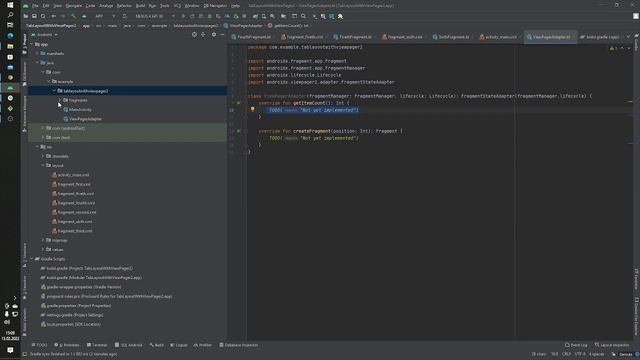Select fragment_third.xml in layout folder
This screenshot has height=360, width=640.
coord(72,231)
